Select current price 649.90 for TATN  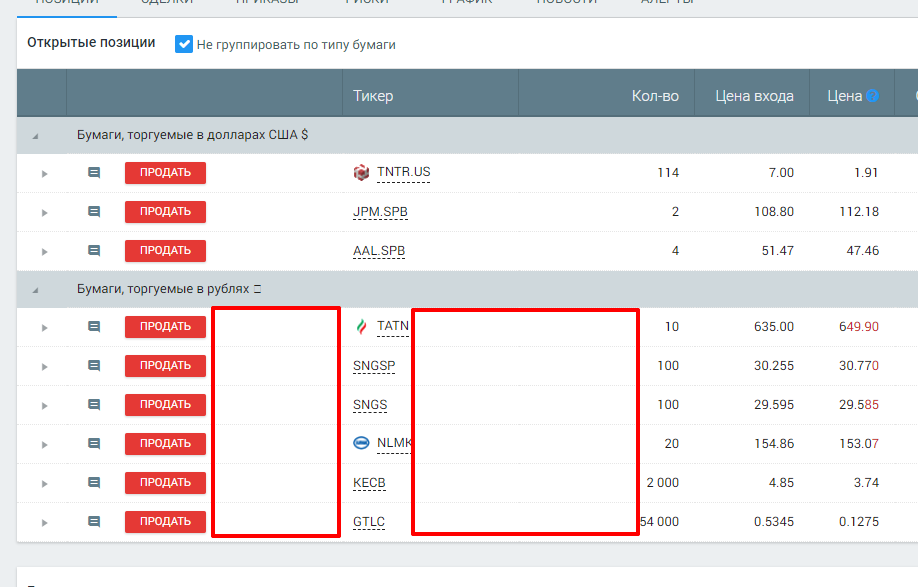coord(859,327)
